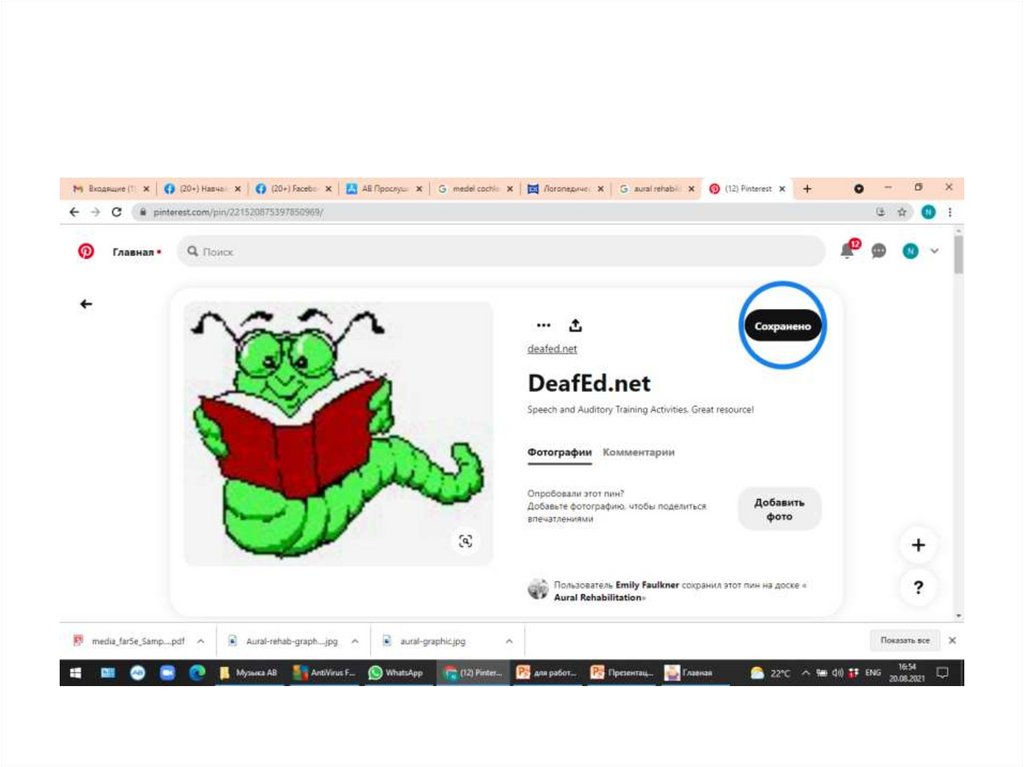The width and height of the screenshot is (1024, 767).
Task: Close the (12) Pinterest tab
Action: [782, 189]
